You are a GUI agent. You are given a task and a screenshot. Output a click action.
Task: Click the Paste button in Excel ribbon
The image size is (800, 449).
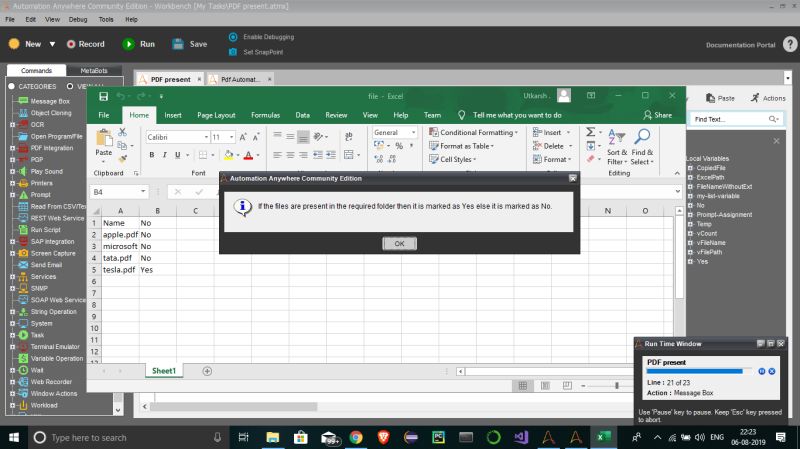[104, 142]
